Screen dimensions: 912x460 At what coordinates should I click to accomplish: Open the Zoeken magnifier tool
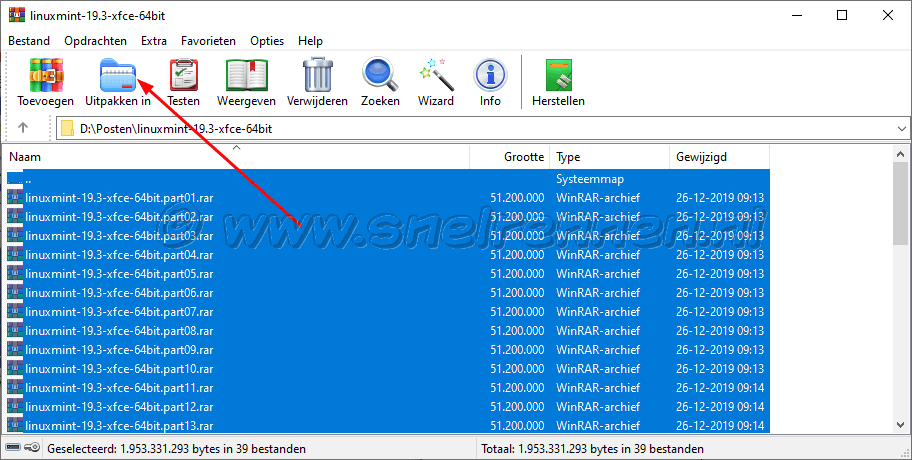pos(380,75)
